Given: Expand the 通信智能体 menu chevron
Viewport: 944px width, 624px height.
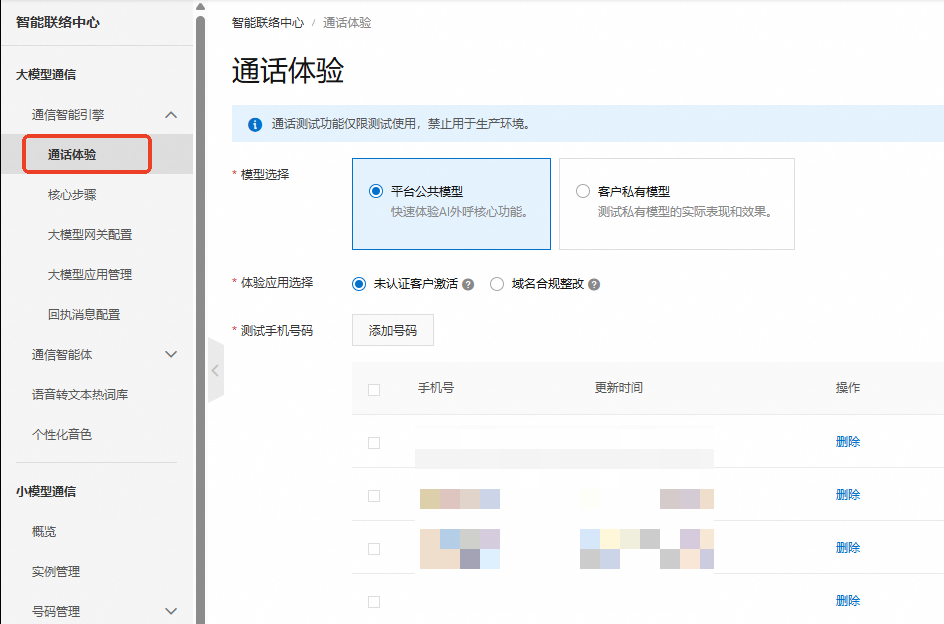Looking at the screenshot, I should tap(171, 354).
